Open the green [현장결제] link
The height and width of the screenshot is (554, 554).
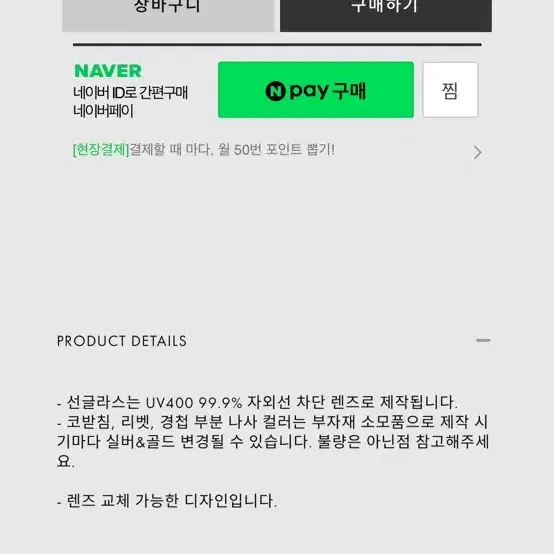click(x=101, y=150)
